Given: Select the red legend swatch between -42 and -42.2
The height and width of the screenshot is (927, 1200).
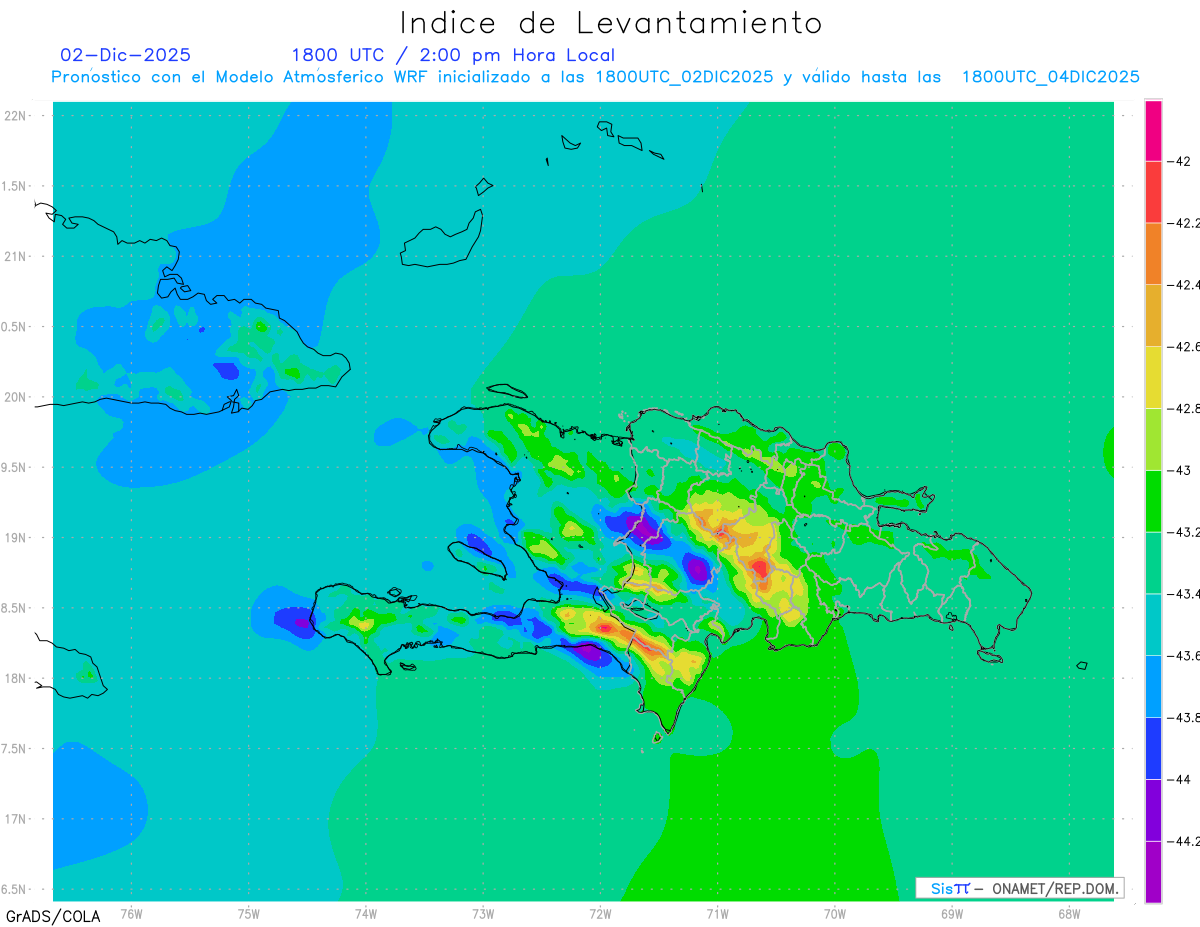Looking at the screenshot, I should [x=1153, y=192].
